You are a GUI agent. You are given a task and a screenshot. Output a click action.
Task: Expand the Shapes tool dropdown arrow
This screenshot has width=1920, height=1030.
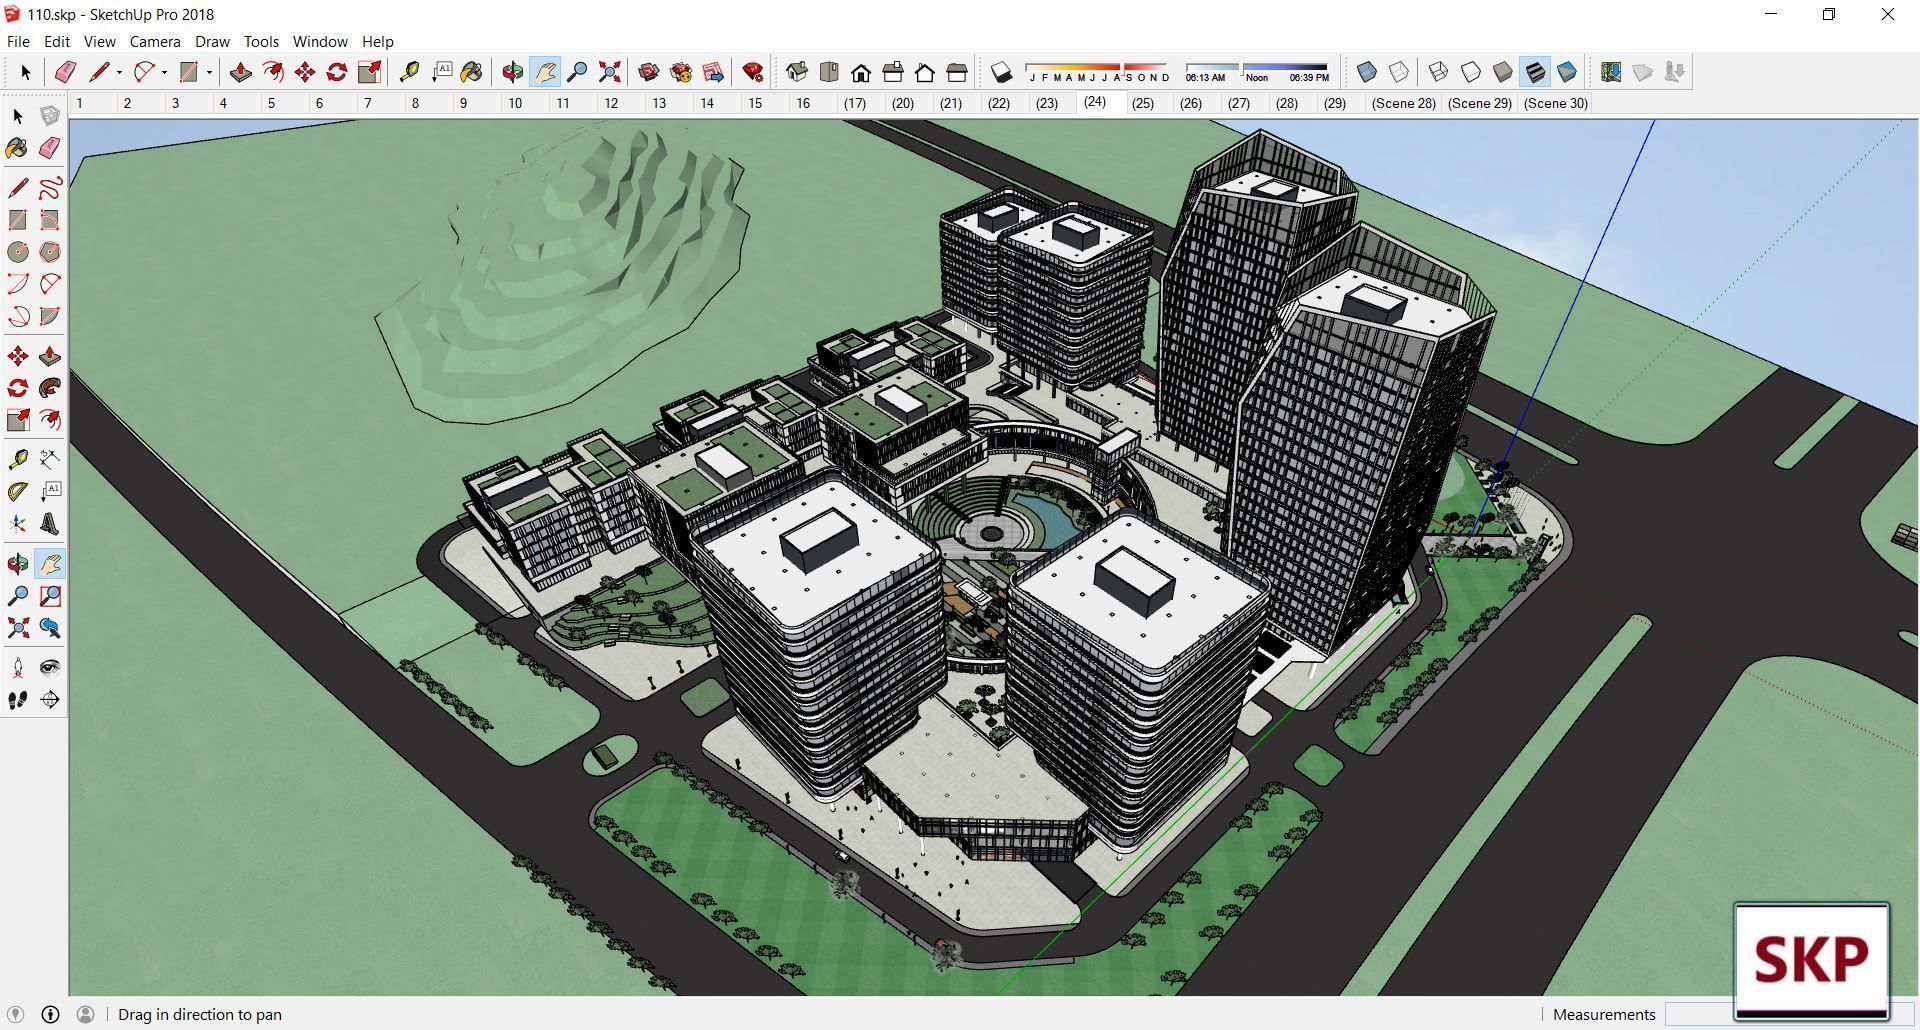click(x=209, y=72)
